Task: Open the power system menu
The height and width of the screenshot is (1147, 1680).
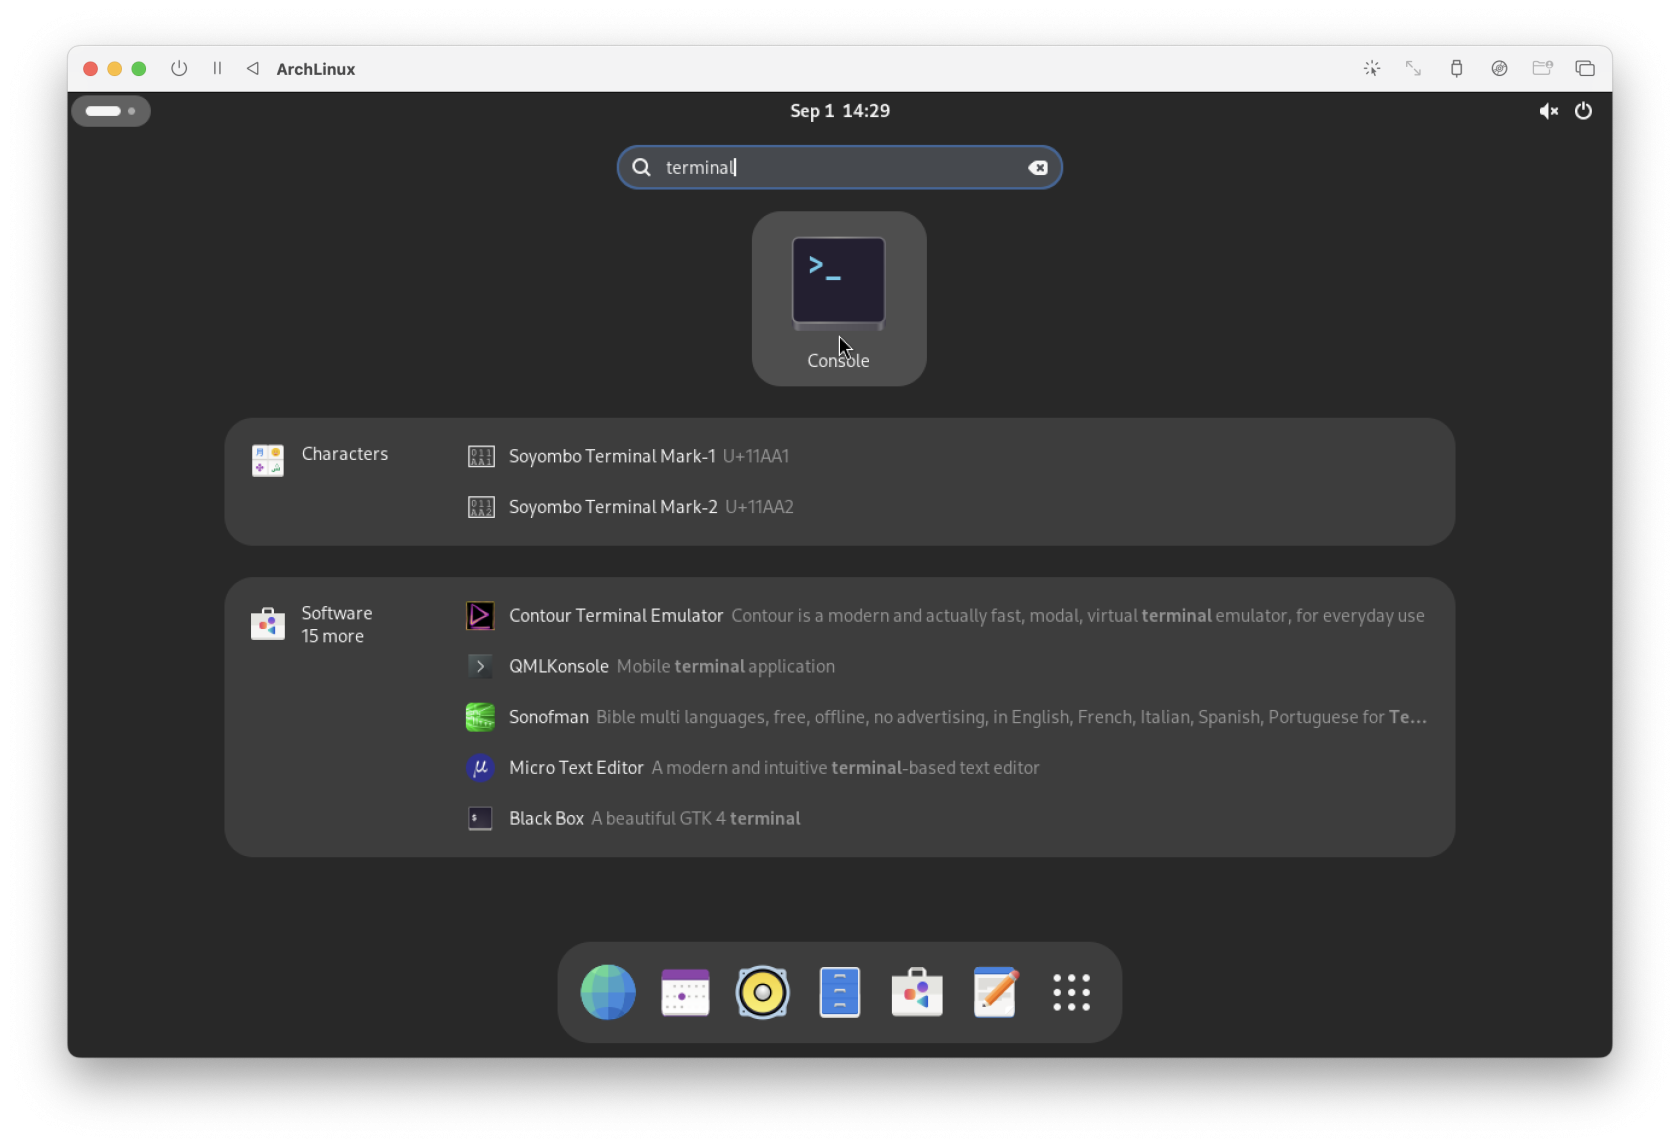Action: tap(1583, 111)
